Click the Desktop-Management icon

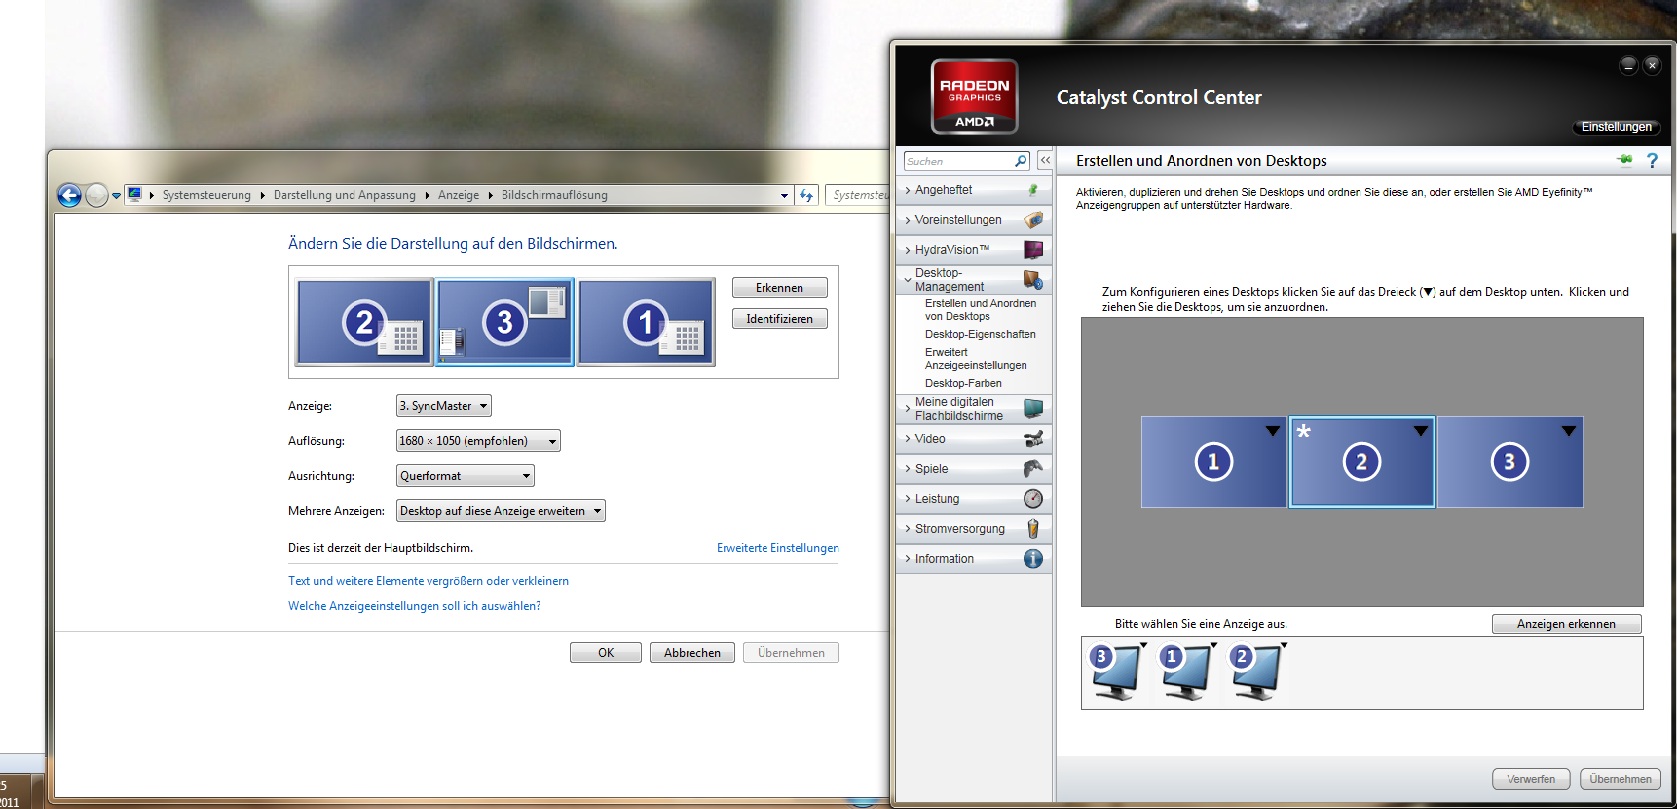[1034, 280]
